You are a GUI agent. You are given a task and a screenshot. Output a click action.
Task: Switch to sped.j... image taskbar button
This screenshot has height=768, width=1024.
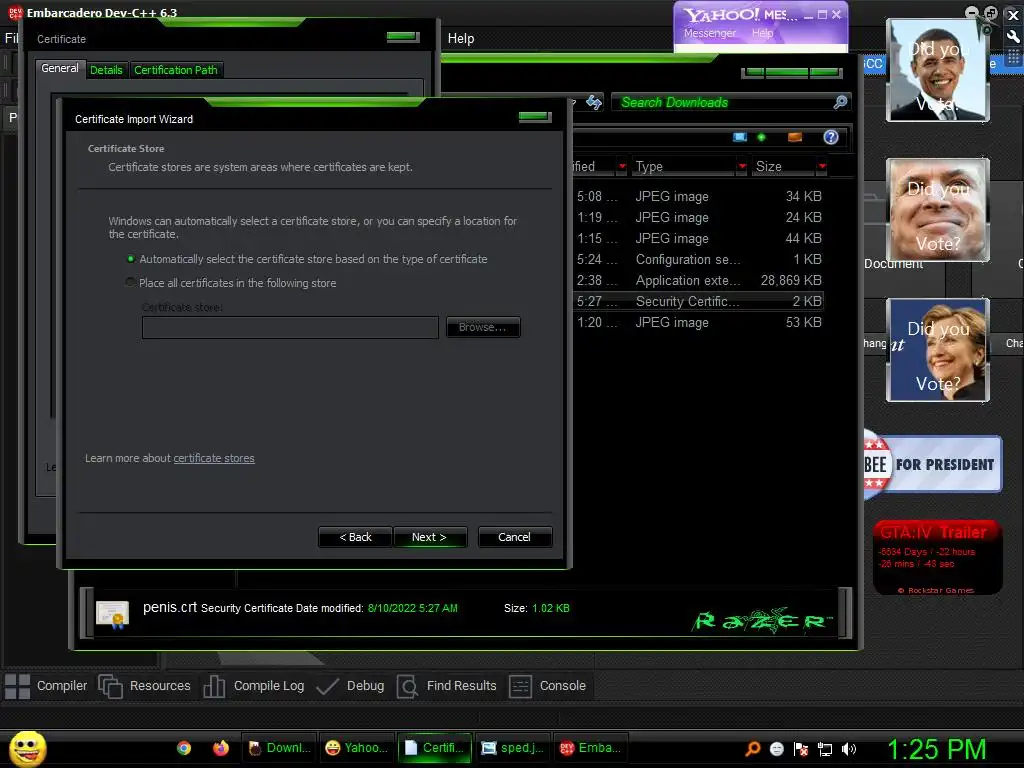click(x=513, y=748)
